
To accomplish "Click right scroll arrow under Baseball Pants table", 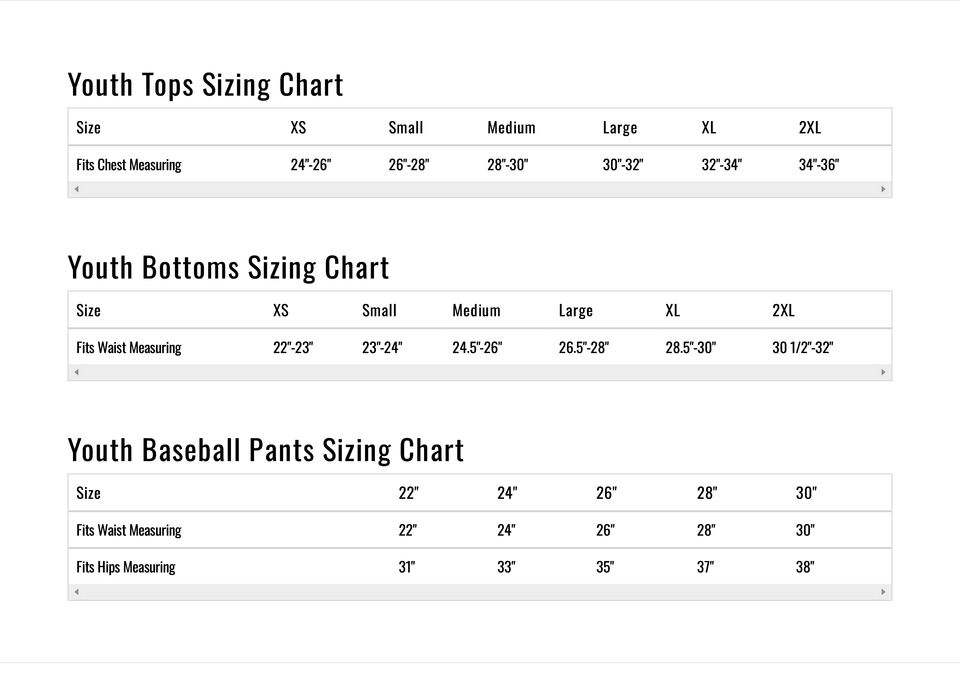I will [883, 592].
